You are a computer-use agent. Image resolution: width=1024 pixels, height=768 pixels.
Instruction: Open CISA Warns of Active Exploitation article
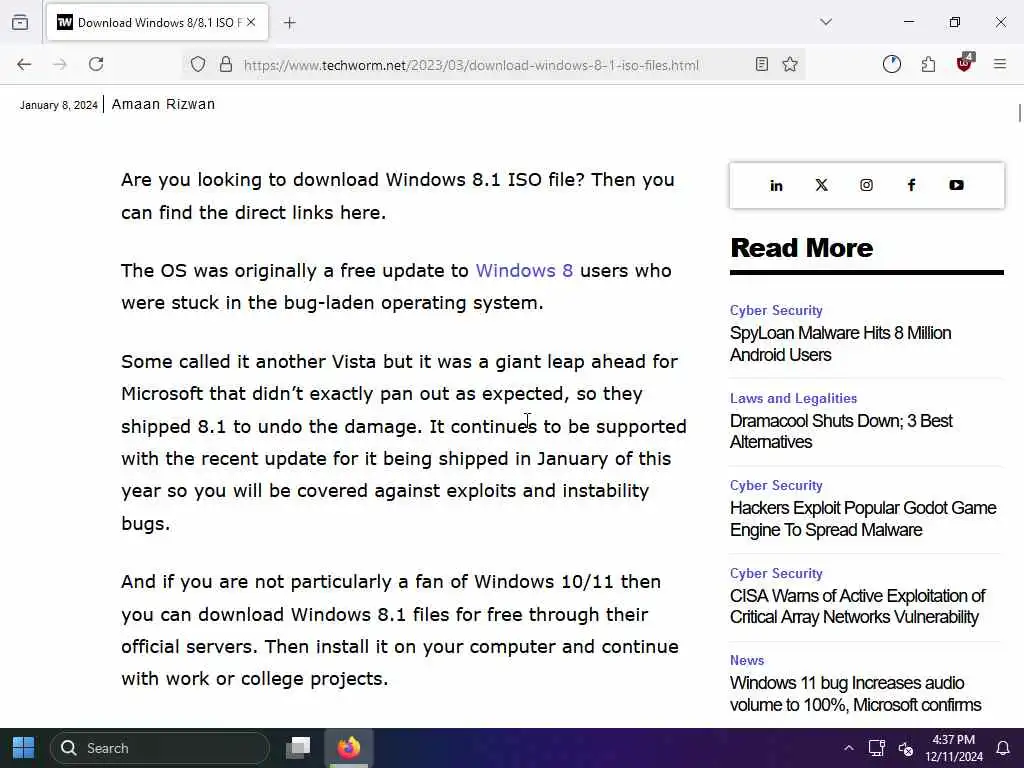(x=857, y=606)
